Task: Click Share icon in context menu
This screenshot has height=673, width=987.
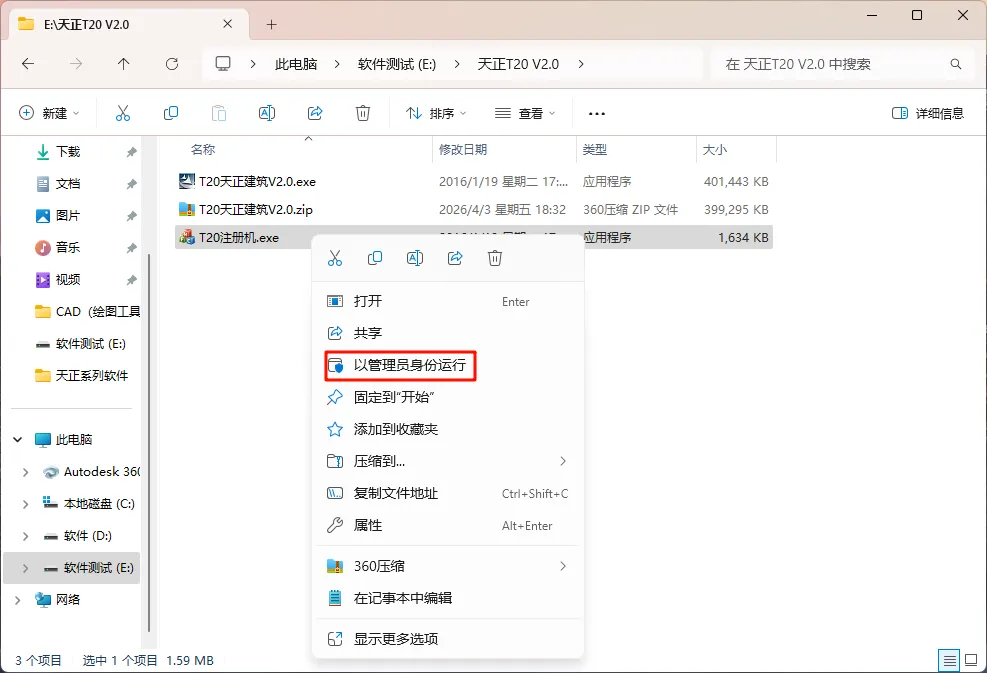Action: point(455,258)
